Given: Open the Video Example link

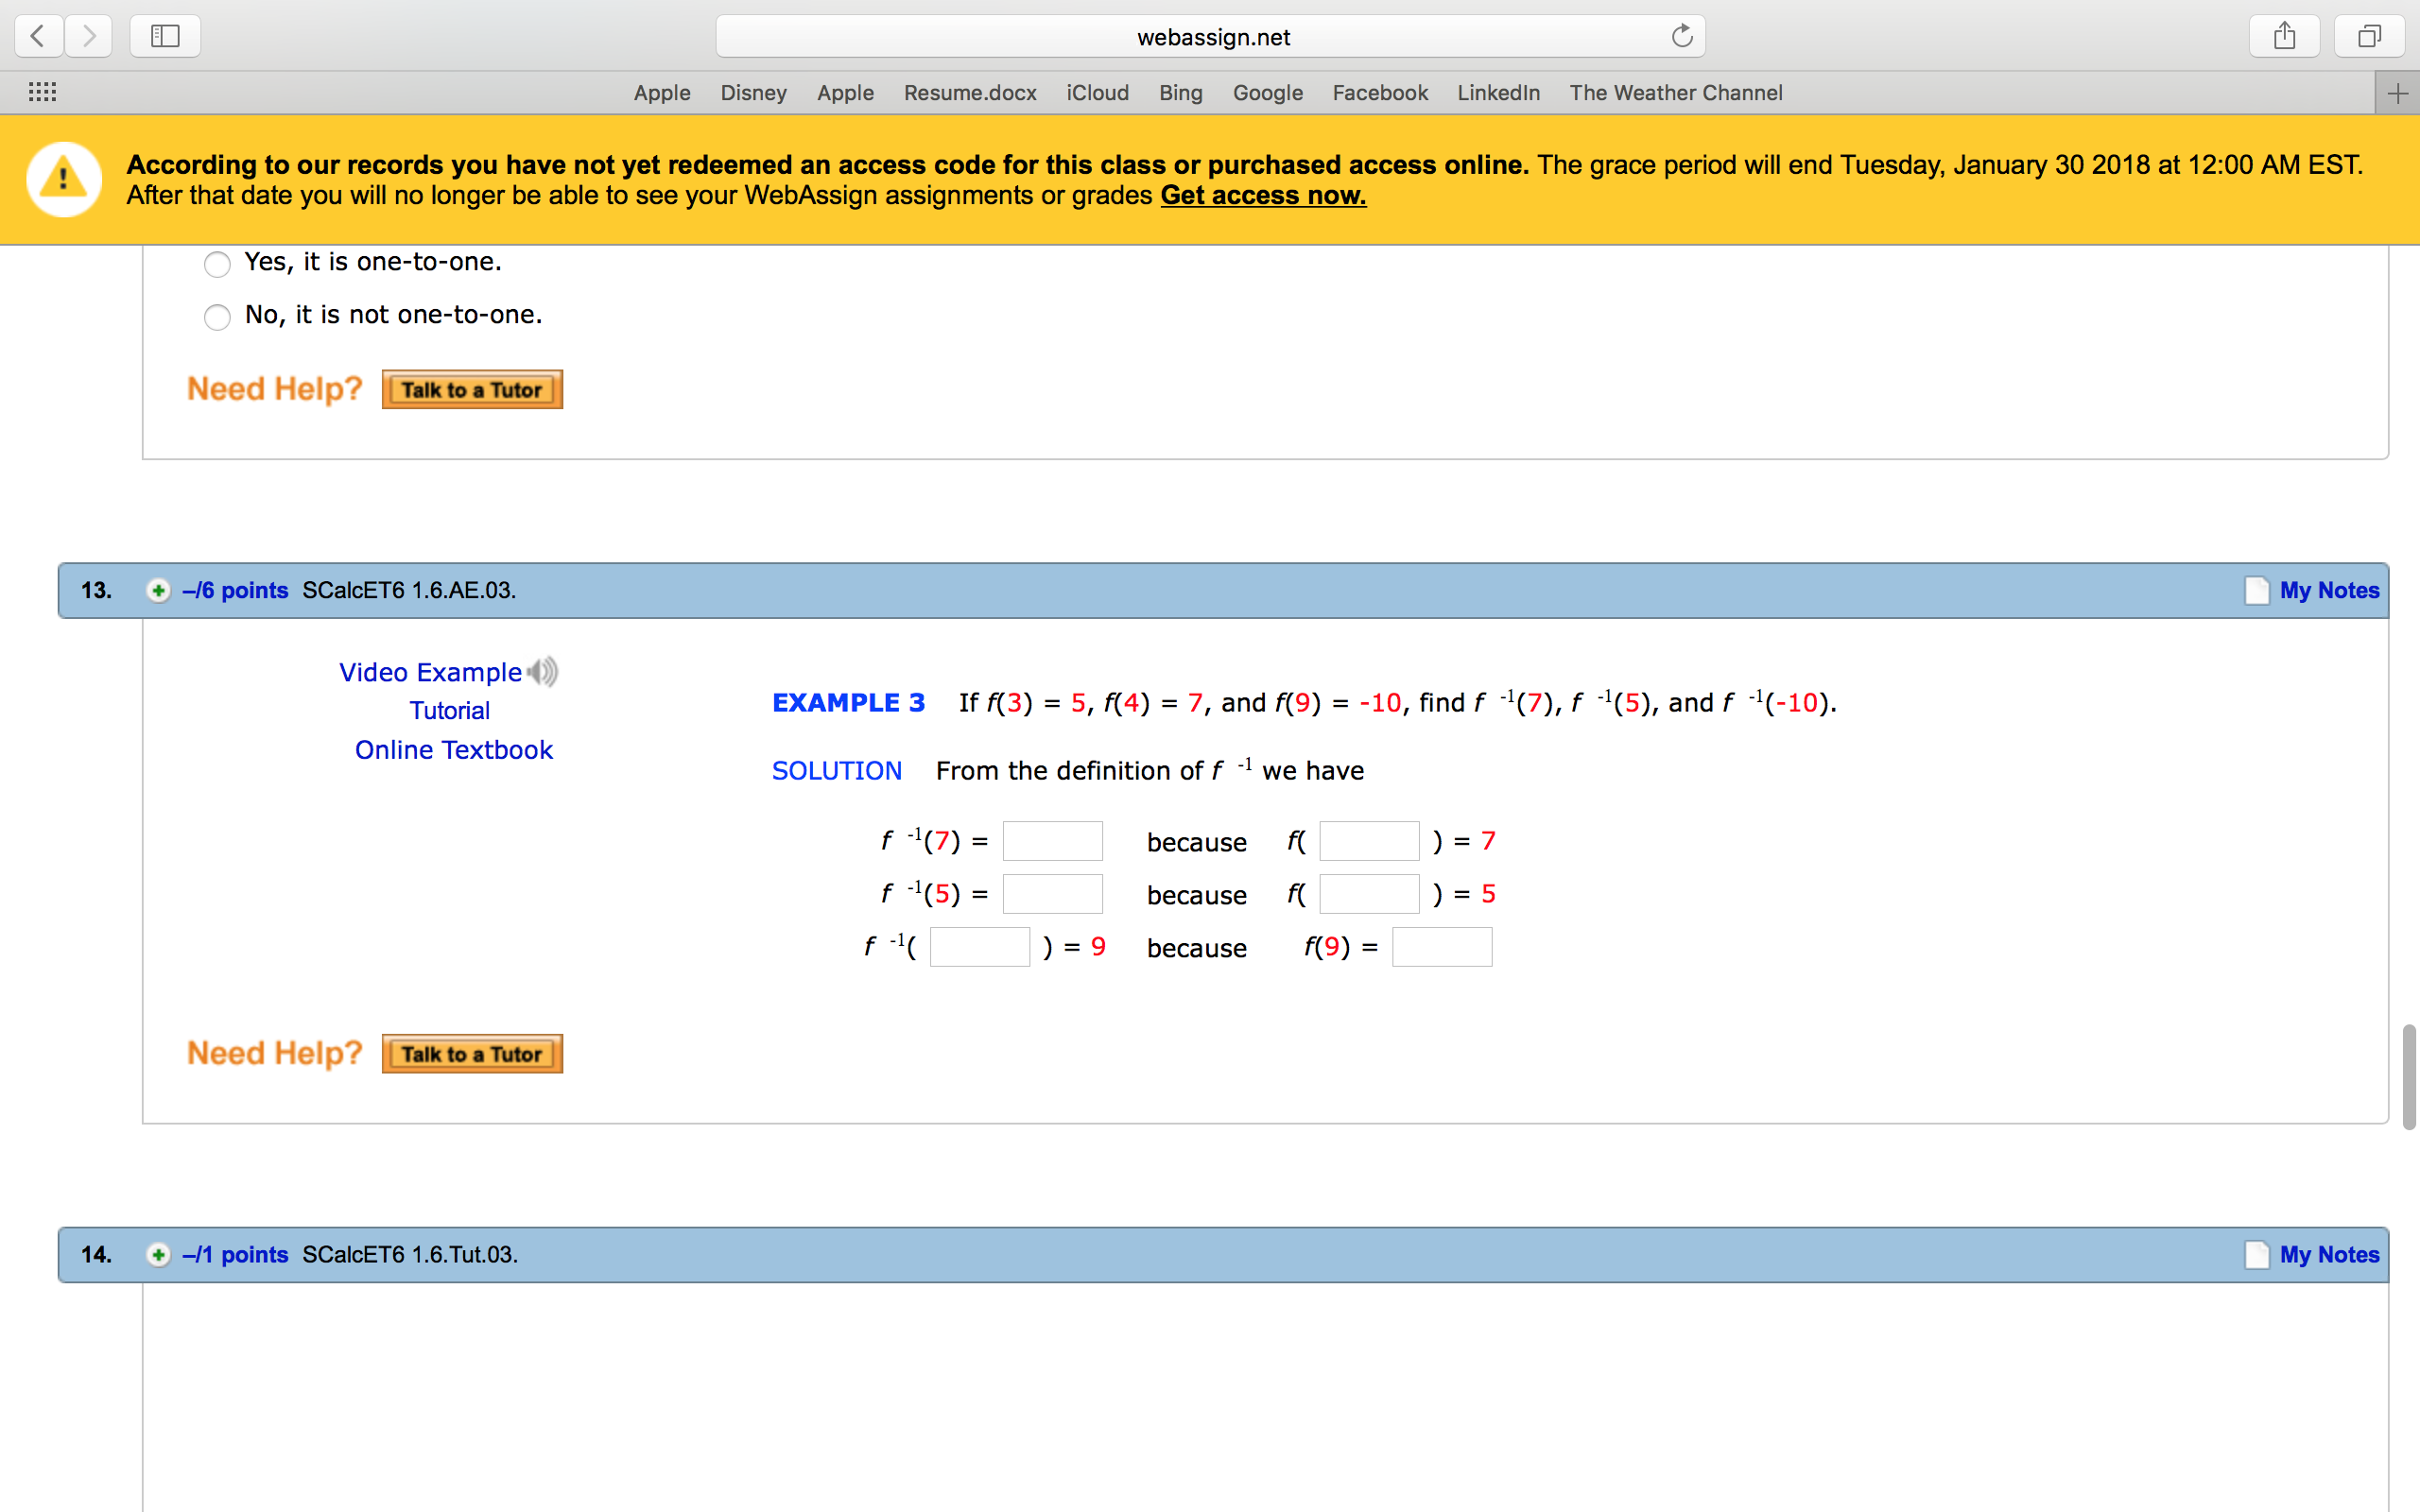Looking at the screenshot, I should (430, 672).
